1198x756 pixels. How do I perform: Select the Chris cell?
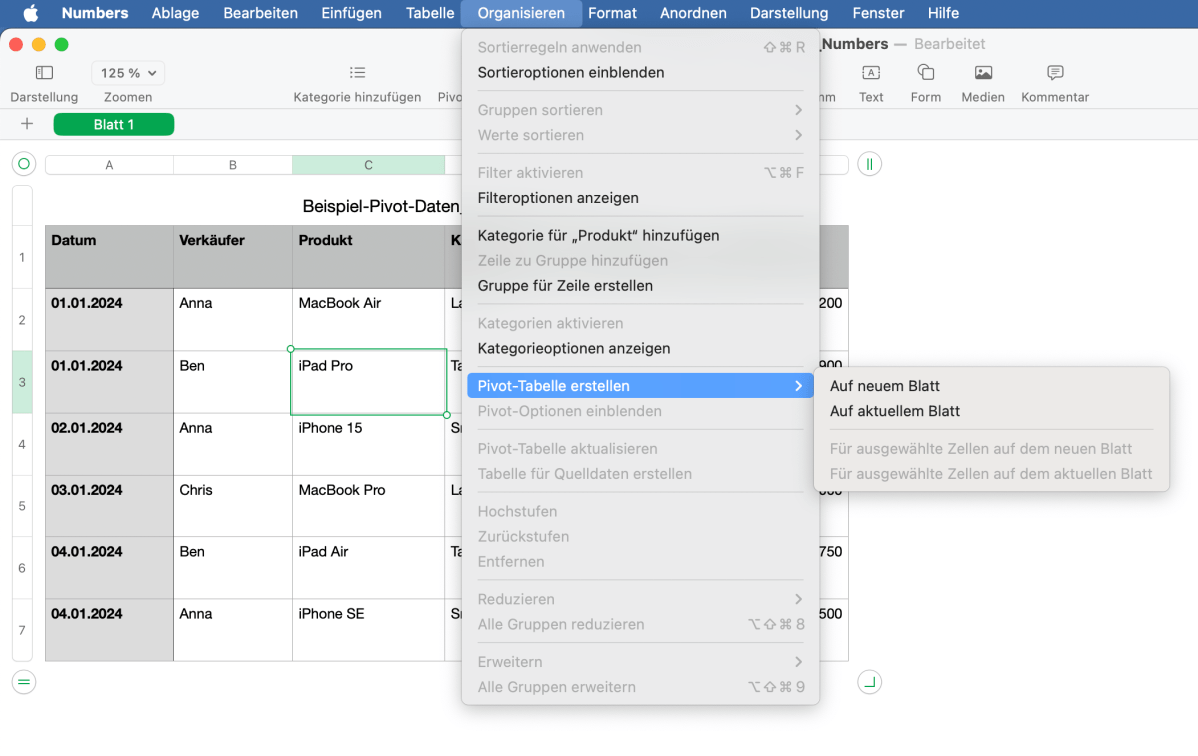coord(233,506)
